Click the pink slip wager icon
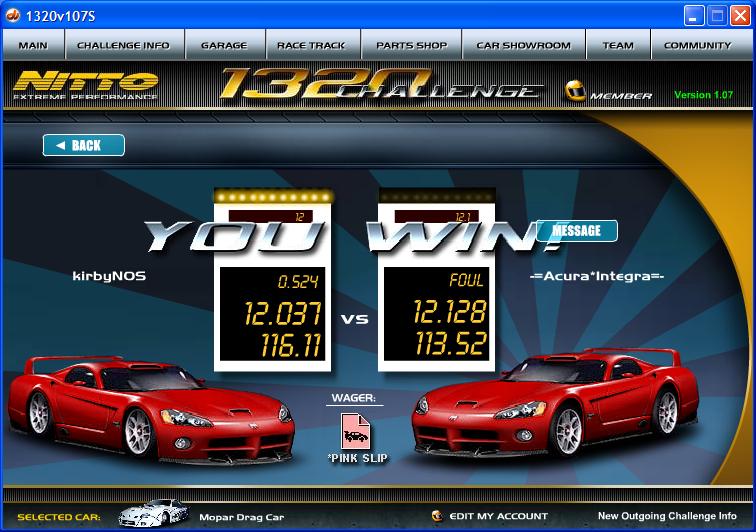 [x=356, y=431]
